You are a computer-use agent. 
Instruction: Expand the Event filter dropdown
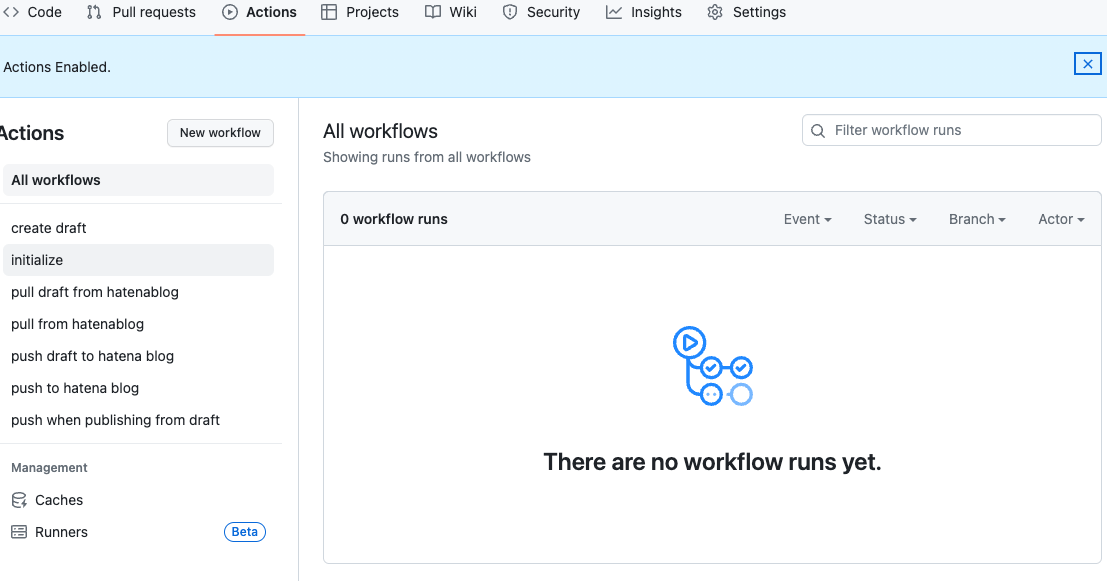(x=808, y=219)
